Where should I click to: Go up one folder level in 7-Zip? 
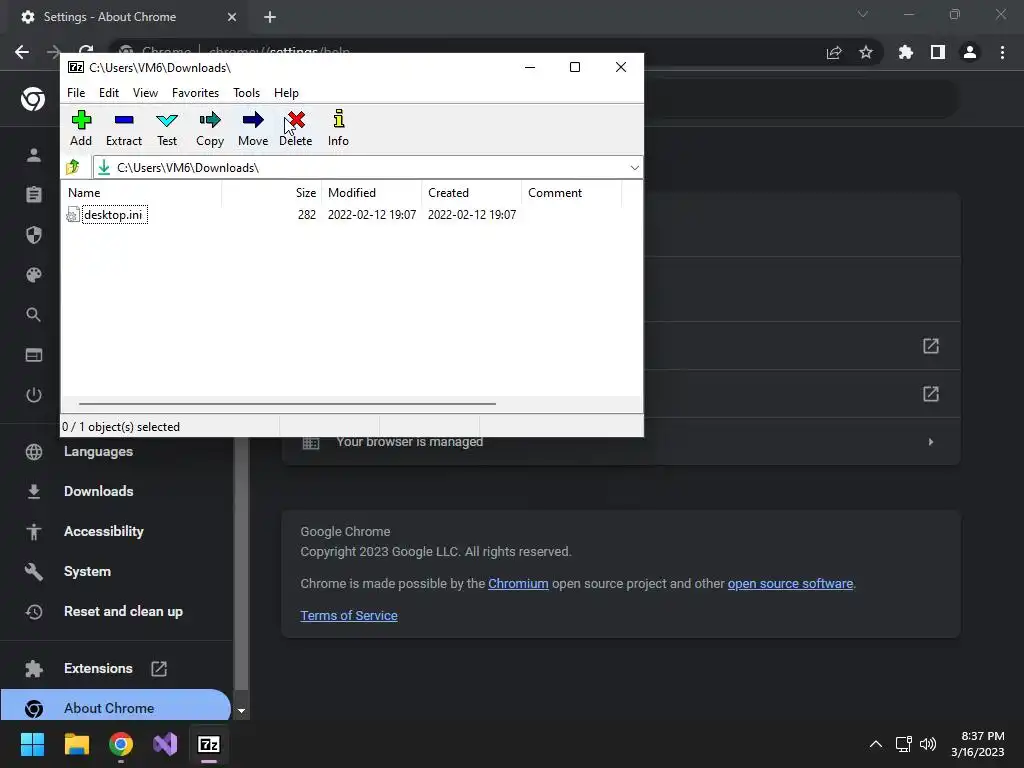[73, 167]
